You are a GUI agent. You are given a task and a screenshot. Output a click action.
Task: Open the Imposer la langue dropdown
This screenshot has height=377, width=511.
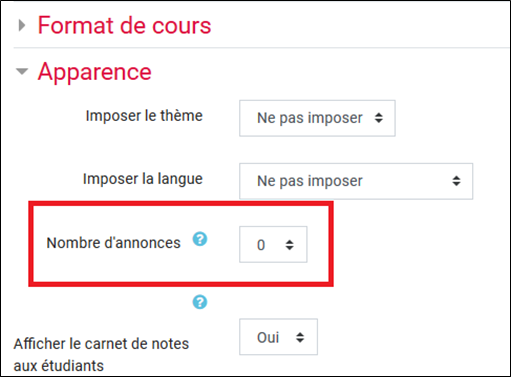(356, 181)
